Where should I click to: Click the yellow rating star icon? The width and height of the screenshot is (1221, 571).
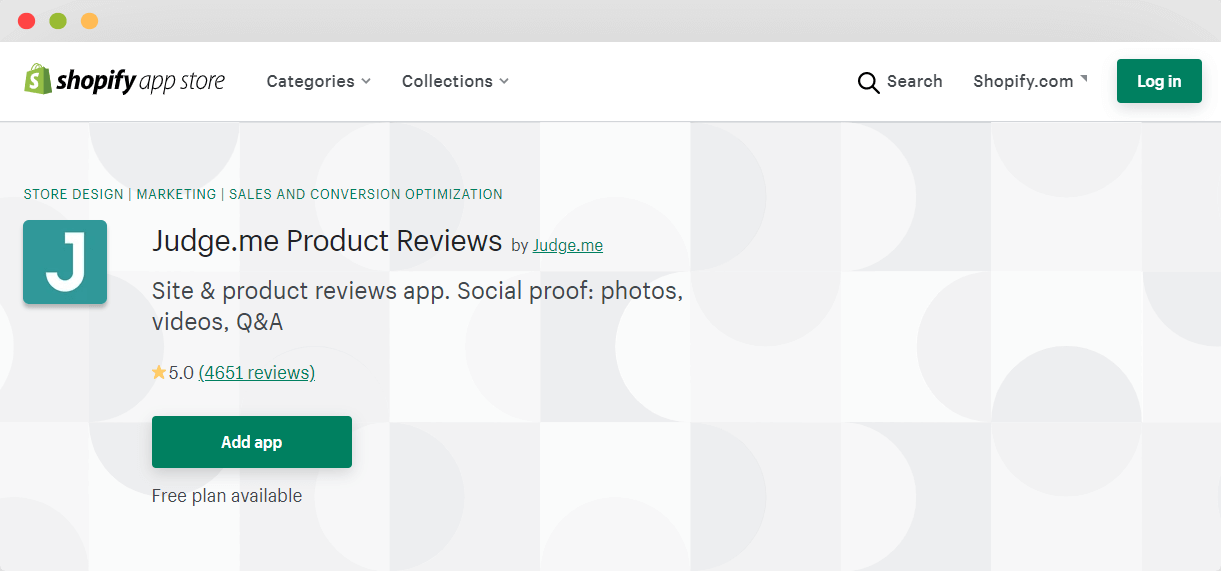(x=159, y=373)
